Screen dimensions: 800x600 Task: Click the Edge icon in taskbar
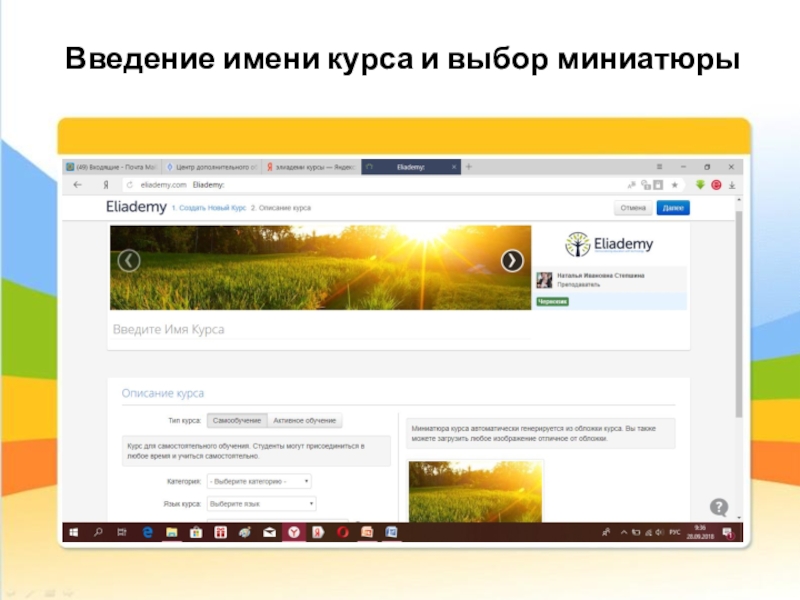tap(146, 532)
